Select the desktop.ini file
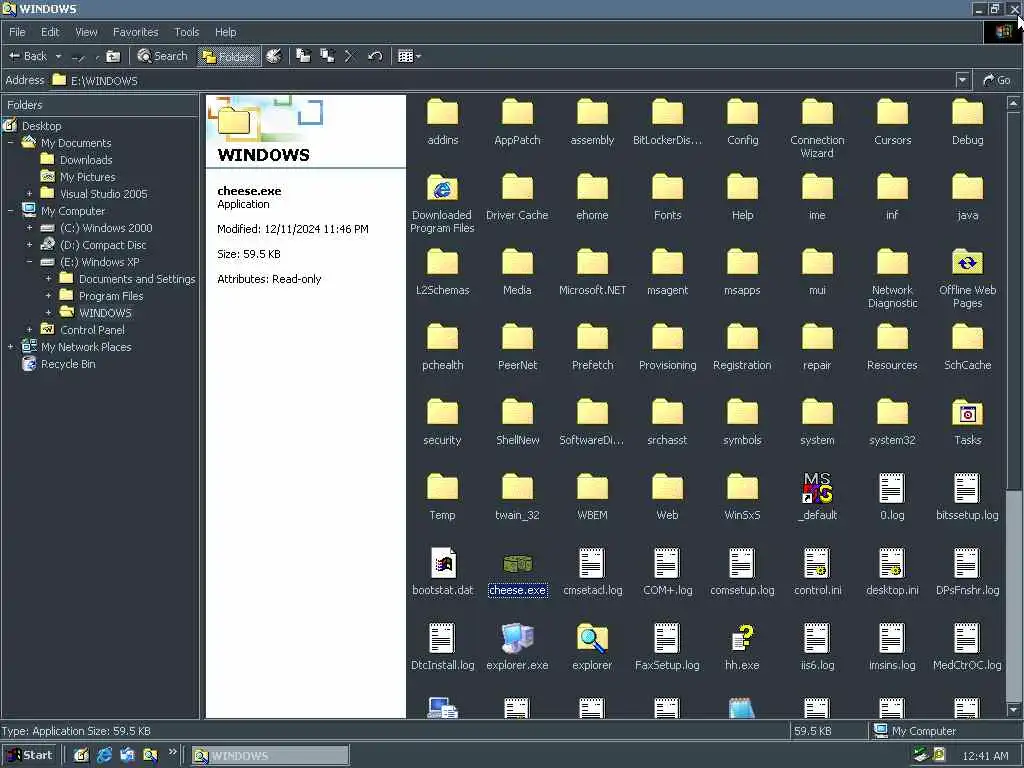Screen dimensions: 1024x768 892,571
